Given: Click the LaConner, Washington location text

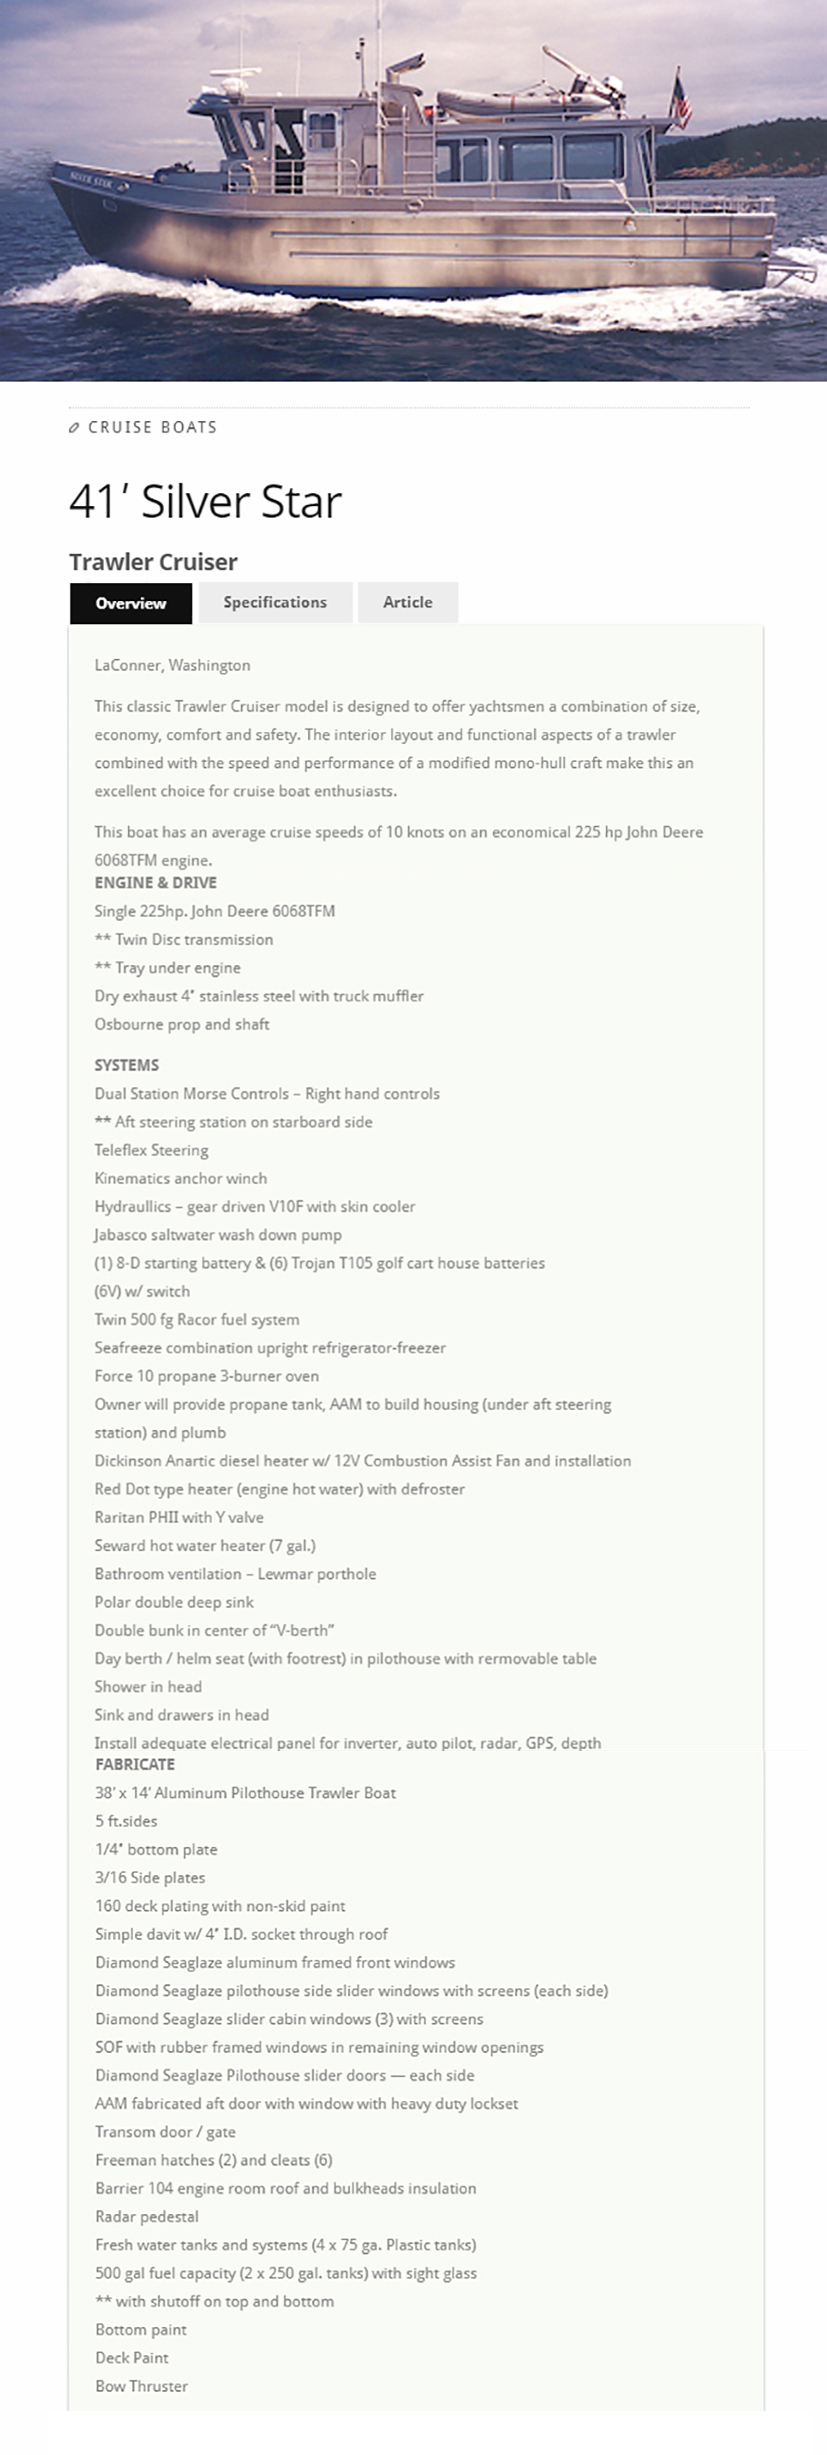Looking at the screenshot, I should coord(172,665).
